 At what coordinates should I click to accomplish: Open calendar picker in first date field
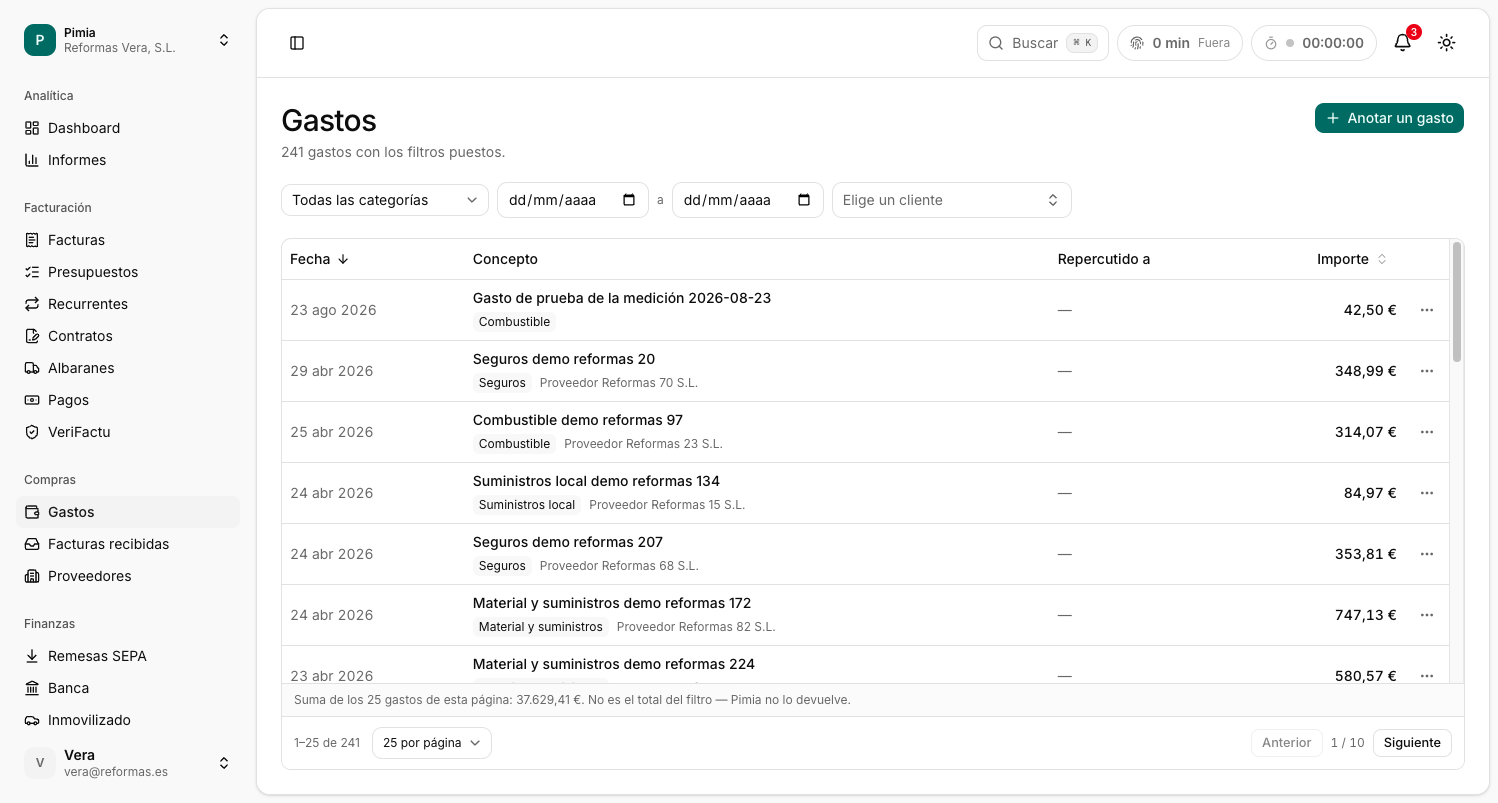pyautogui.click(x=629, y=200)
